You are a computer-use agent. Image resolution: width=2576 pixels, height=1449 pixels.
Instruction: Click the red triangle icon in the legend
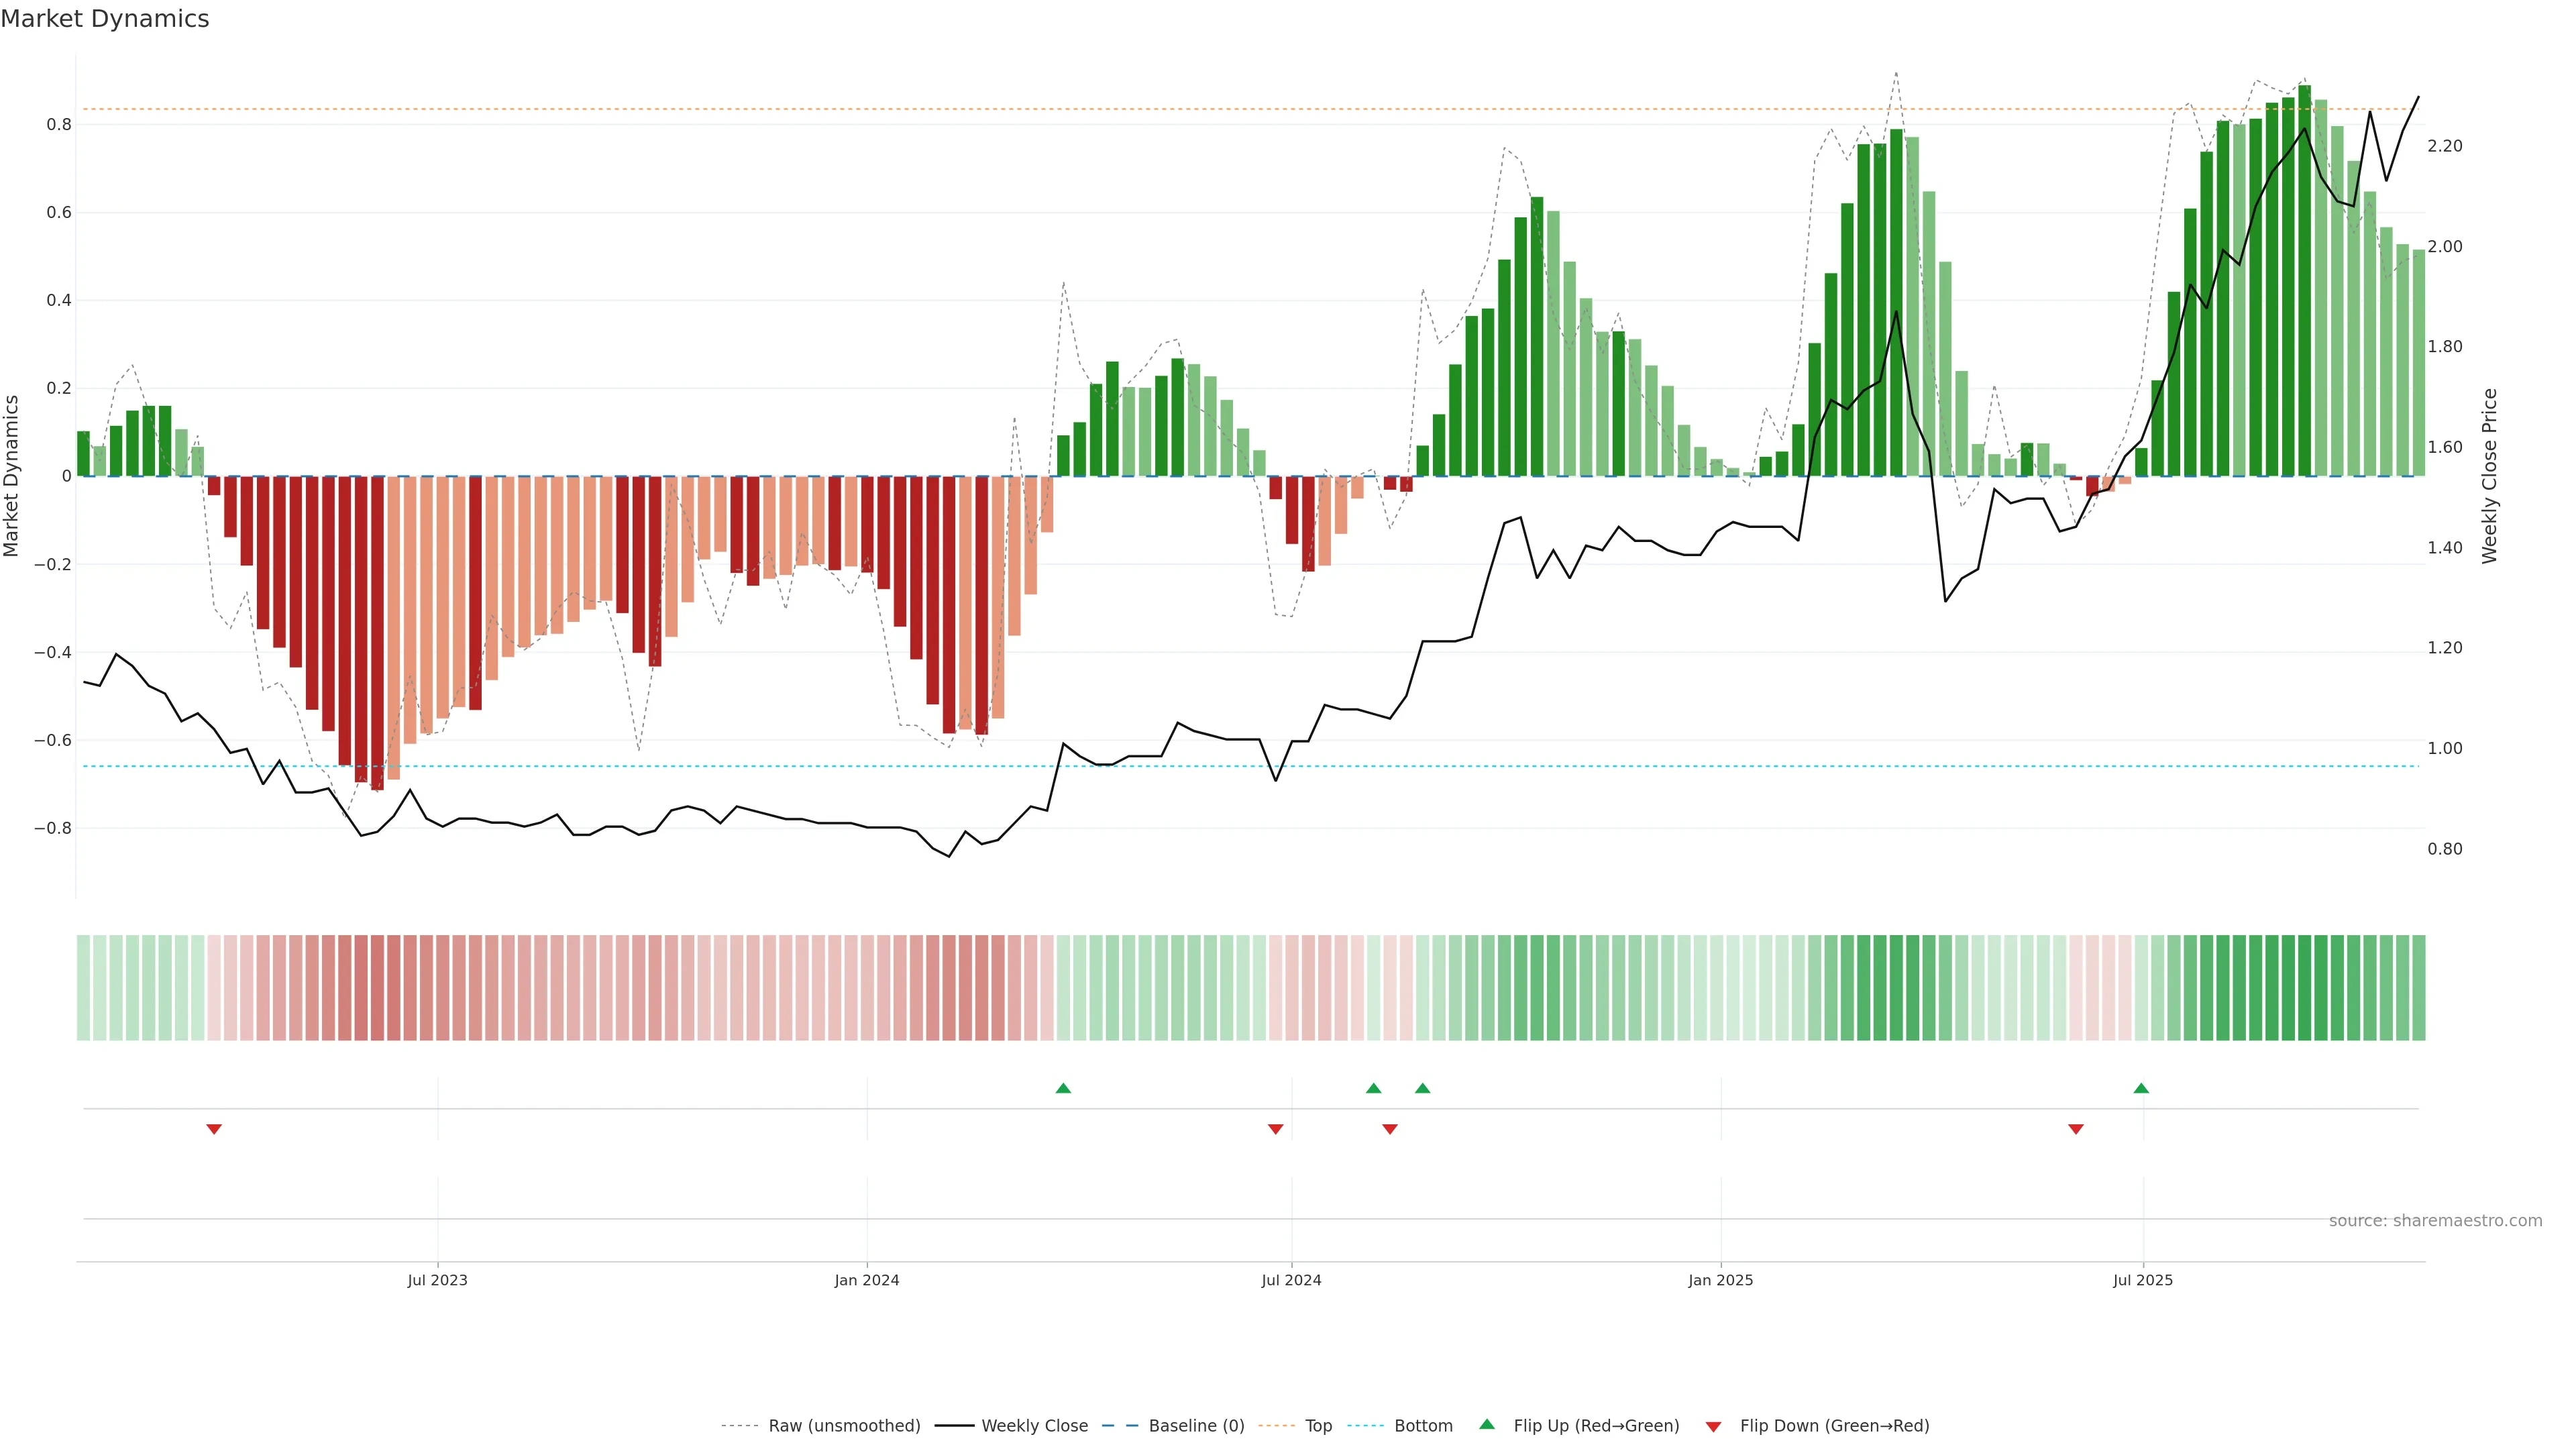(x=1713, y=1427)
